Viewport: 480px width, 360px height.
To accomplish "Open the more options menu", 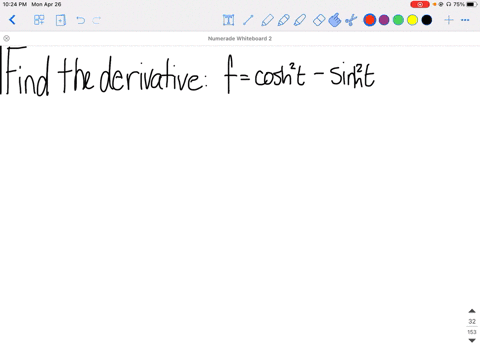I will [465, 20].
